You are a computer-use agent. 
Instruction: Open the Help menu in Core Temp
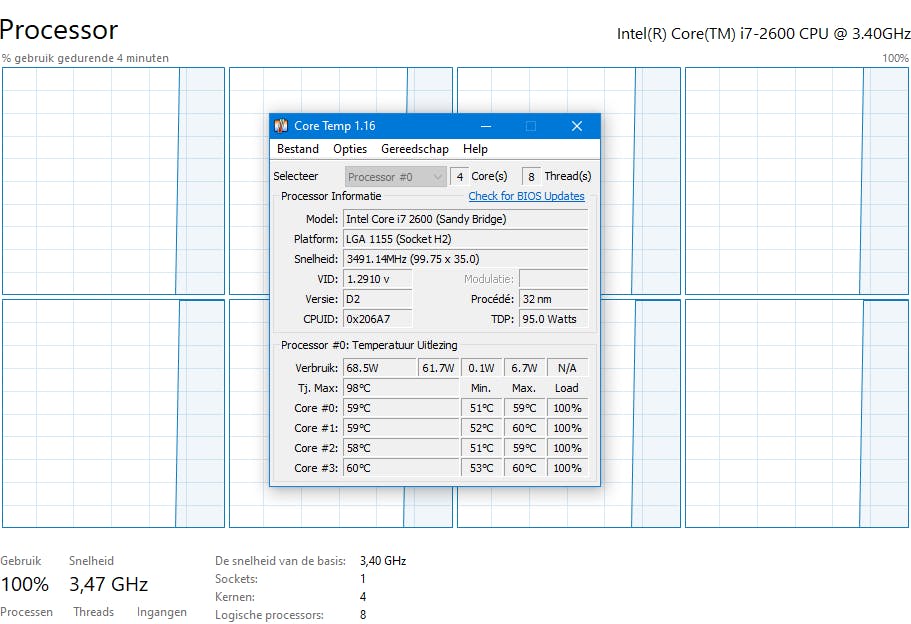click(475, 149)
